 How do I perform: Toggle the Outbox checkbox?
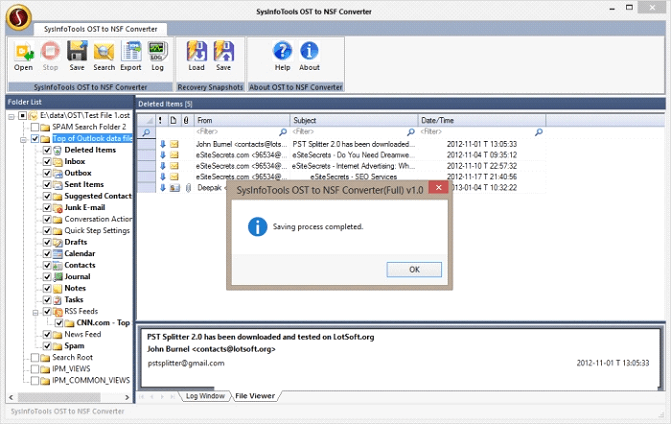click(47, 173)
